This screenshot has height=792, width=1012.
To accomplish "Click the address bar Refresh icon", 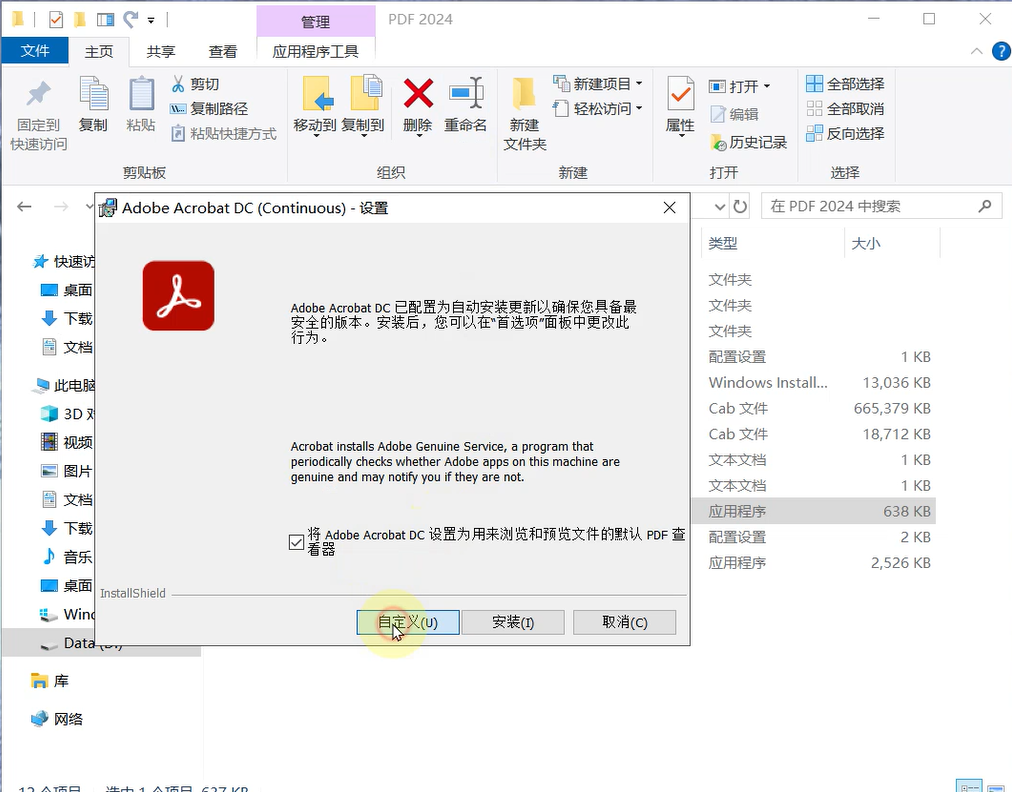I will 740,207.
